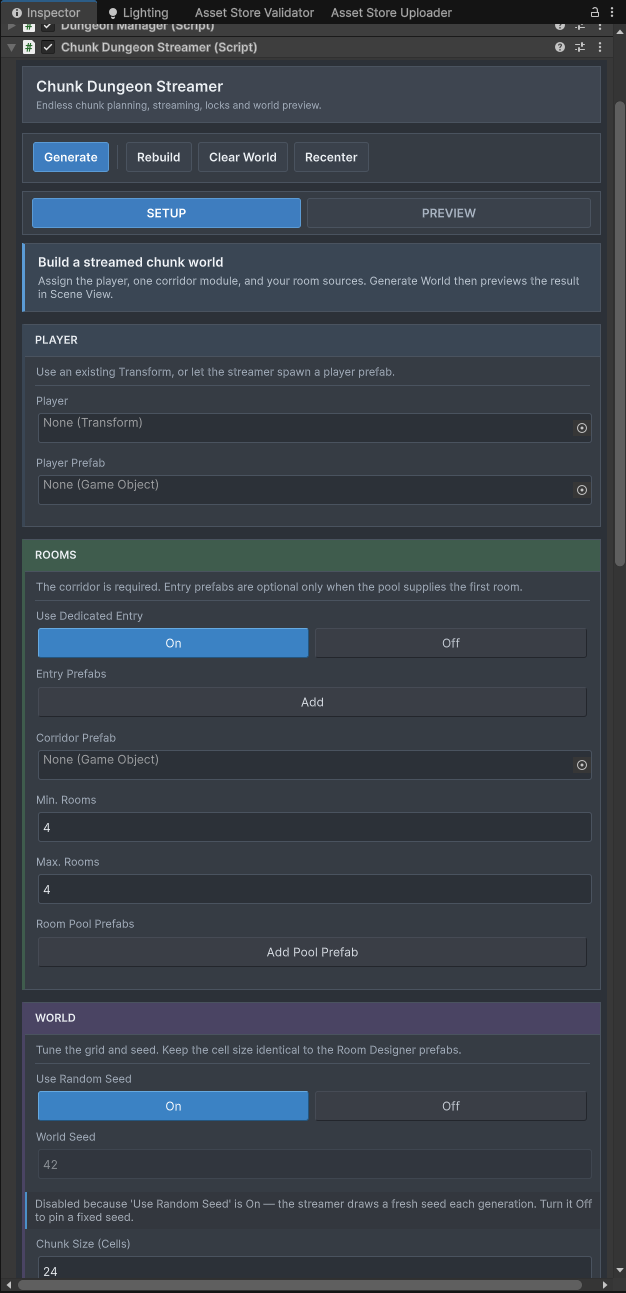The width and height of the screenshot is (626, 1293).
Task: Click the 'Use Random Seed' label
Action: tap(84, 1079)
